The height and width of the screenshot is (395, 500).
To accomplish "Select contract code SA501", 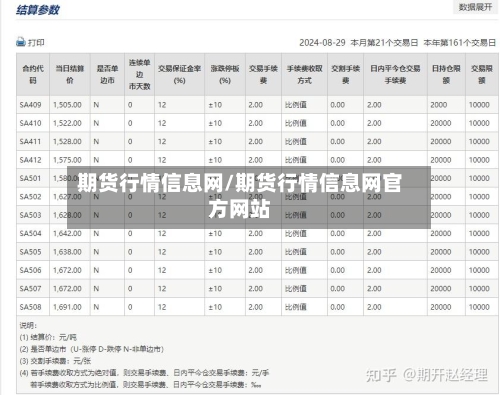I will click(x=30, y=178).
